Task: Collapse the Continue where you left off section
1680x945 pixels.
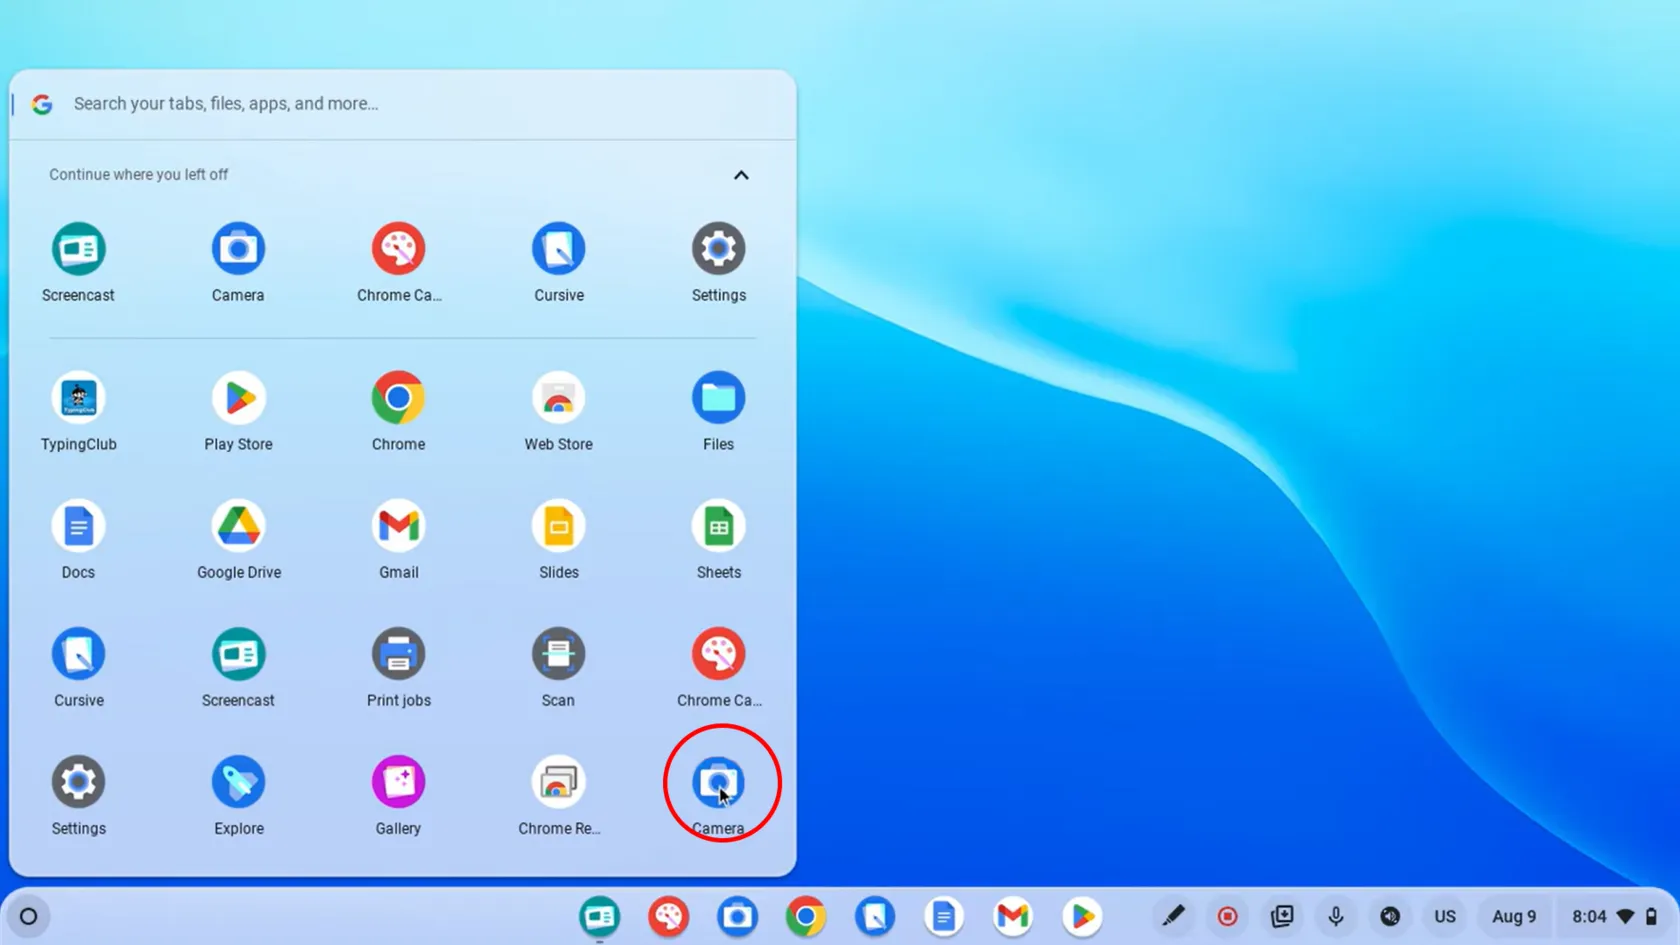Action: (x=741, y=175)
